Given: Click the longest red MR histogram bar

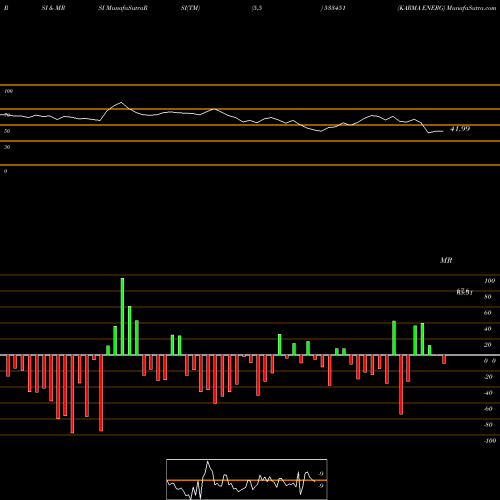Looking at the screenshot, I should (x=72, y=394).
